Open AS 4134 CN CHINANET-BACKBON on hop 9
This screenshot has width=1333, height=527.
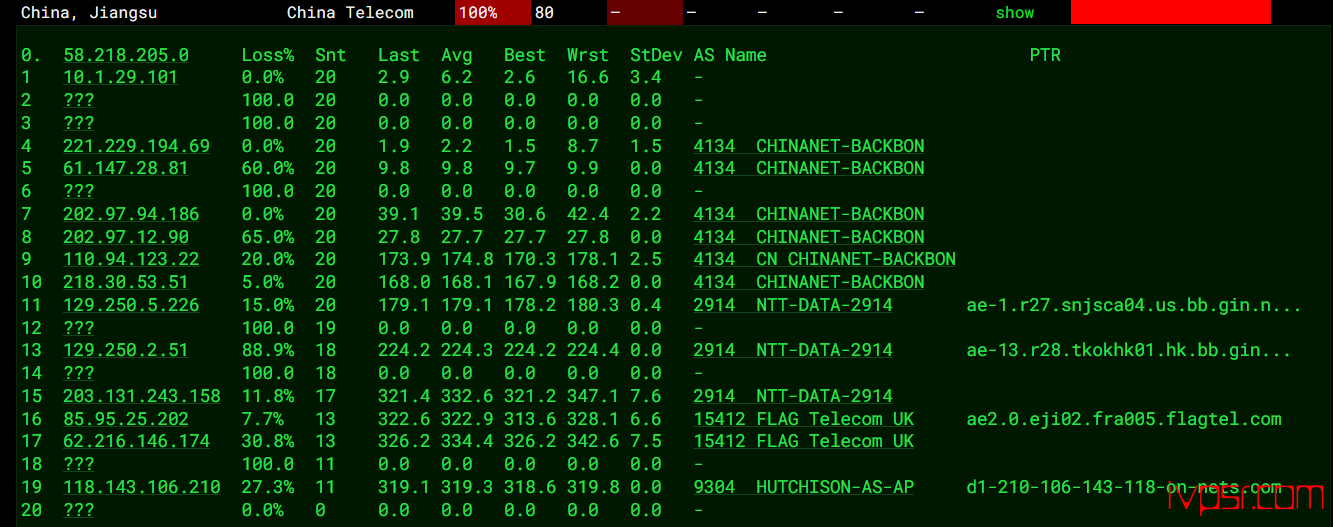tap(825, 259)
